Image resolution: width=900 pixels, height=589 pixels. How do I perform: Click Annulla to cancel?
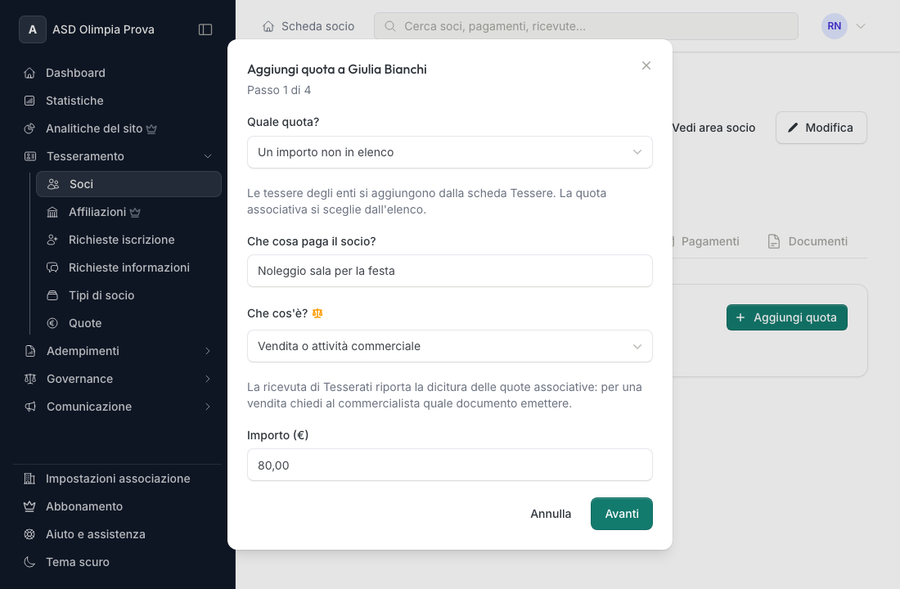(550, 514)
